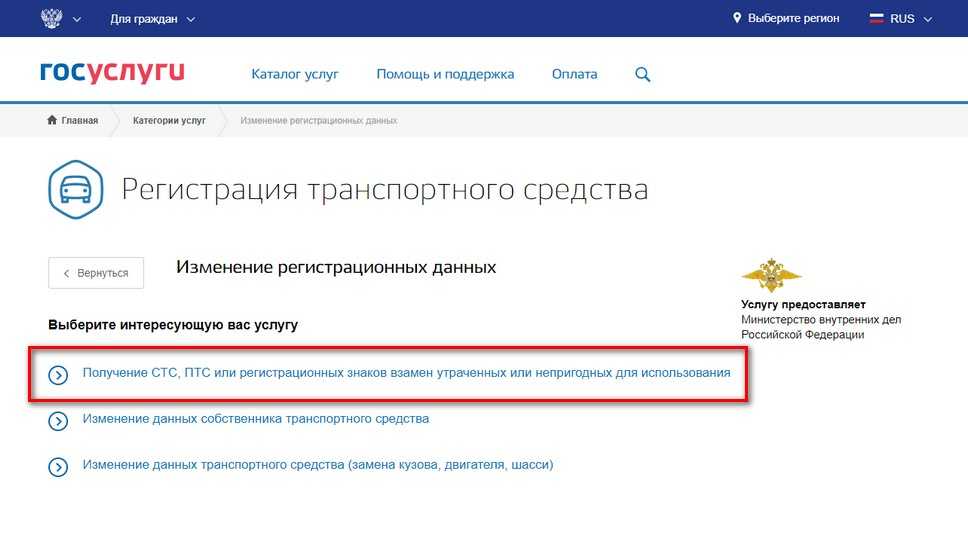Open the "Каталог услуг" menu item
968x545 pixels.
click(295, 74)
